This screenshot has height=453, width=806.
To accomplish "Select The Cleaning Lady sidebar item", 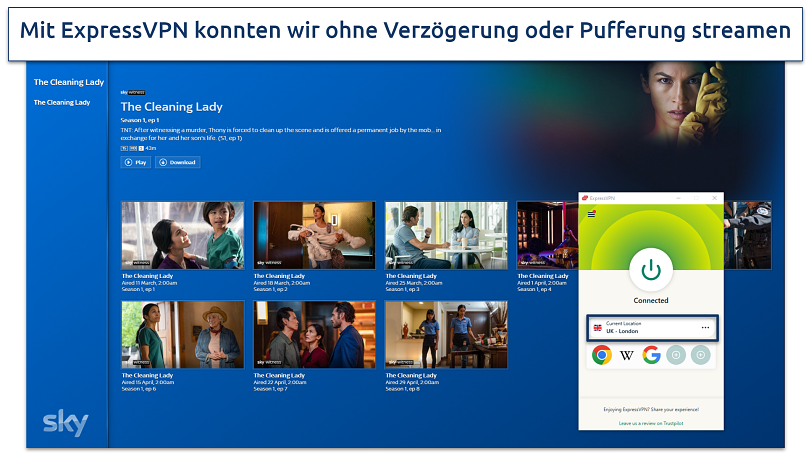I will pos(62,102).
